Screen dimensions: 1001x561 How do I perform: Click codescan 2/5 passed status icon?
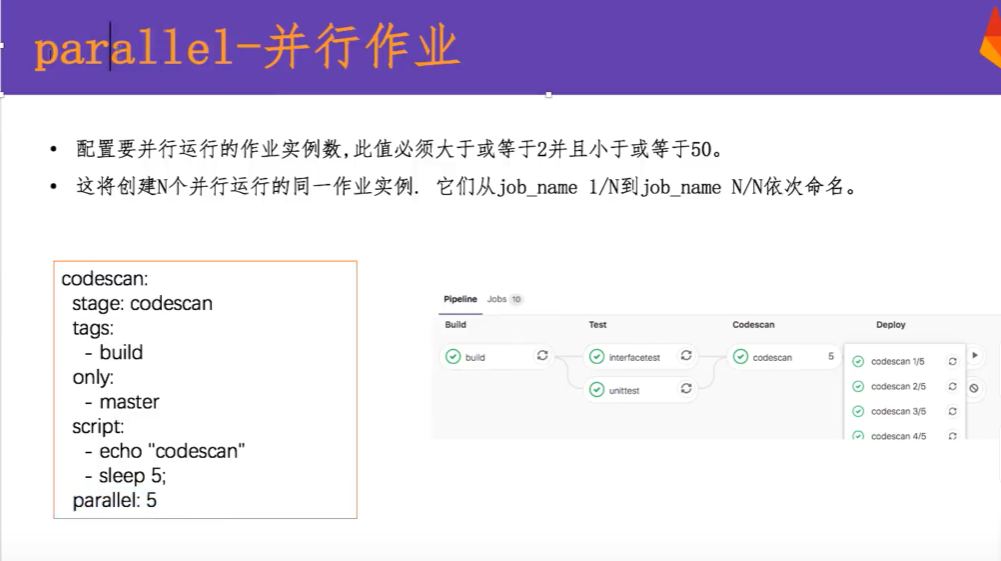(858, 386)
